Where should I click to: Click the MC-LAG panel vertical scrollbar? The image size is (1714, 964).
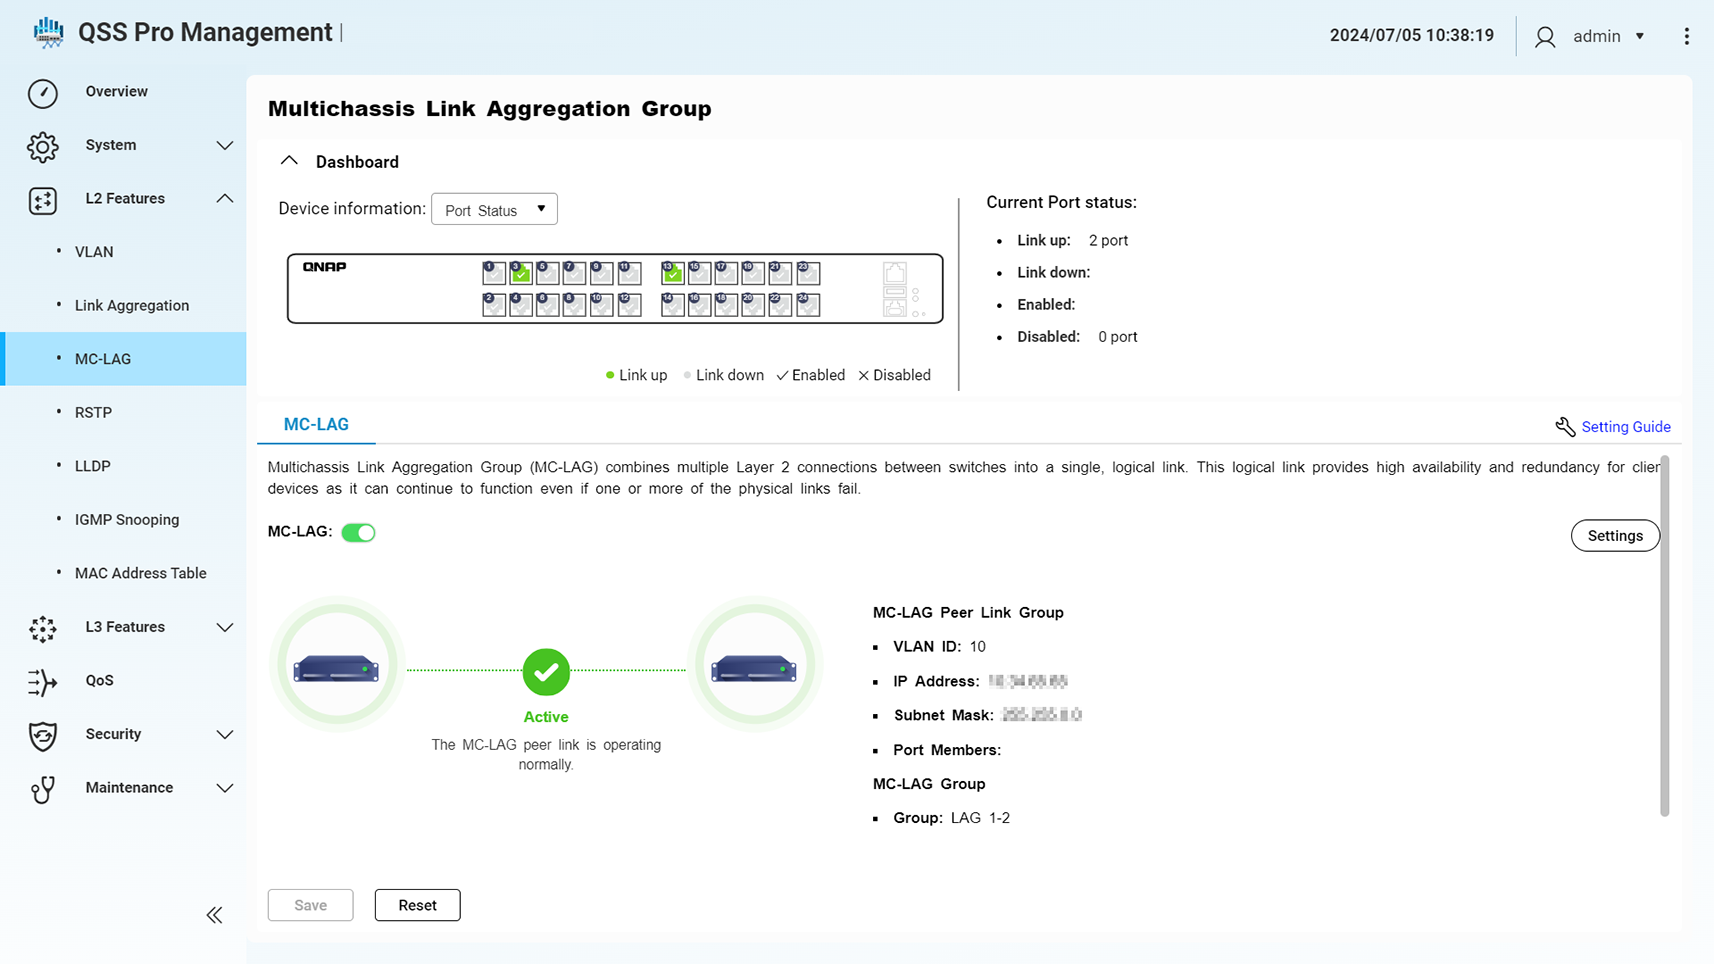click(1664, 636)
